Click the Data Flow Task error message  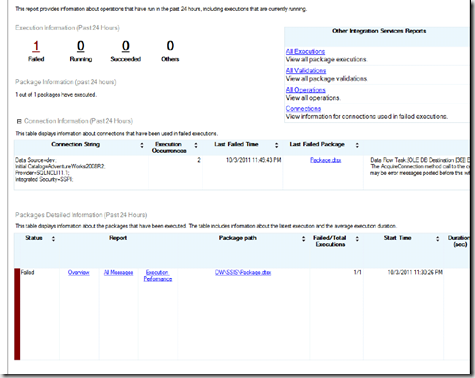(420, 167)
